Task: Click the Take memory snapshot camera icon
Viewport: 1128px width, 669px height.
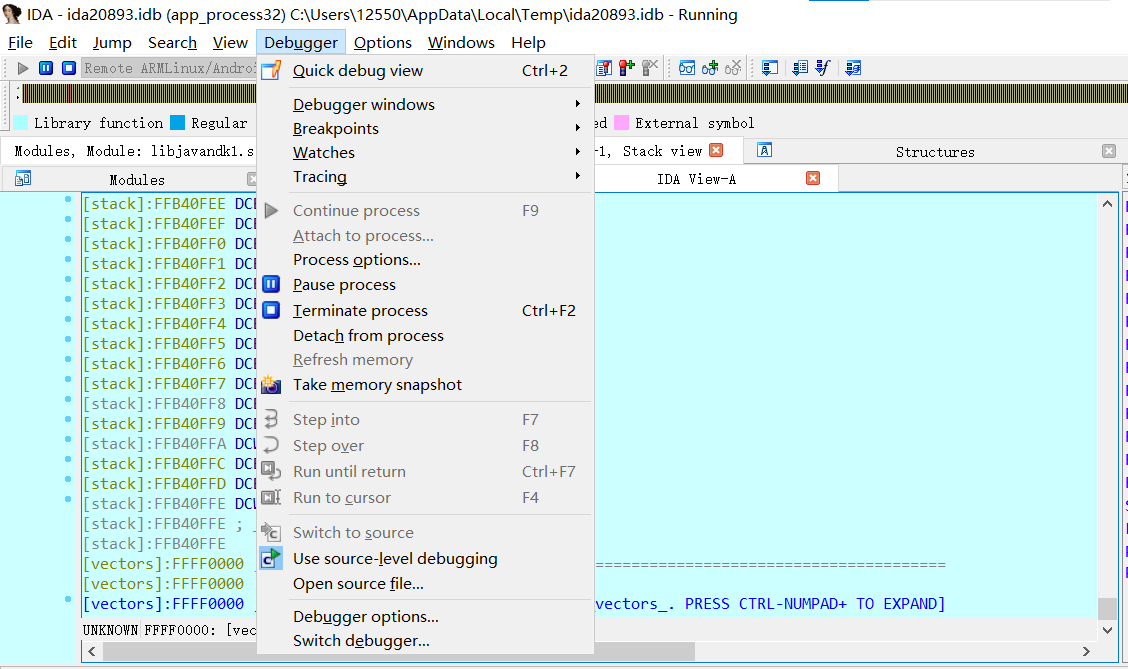Action: click(270, 385)
